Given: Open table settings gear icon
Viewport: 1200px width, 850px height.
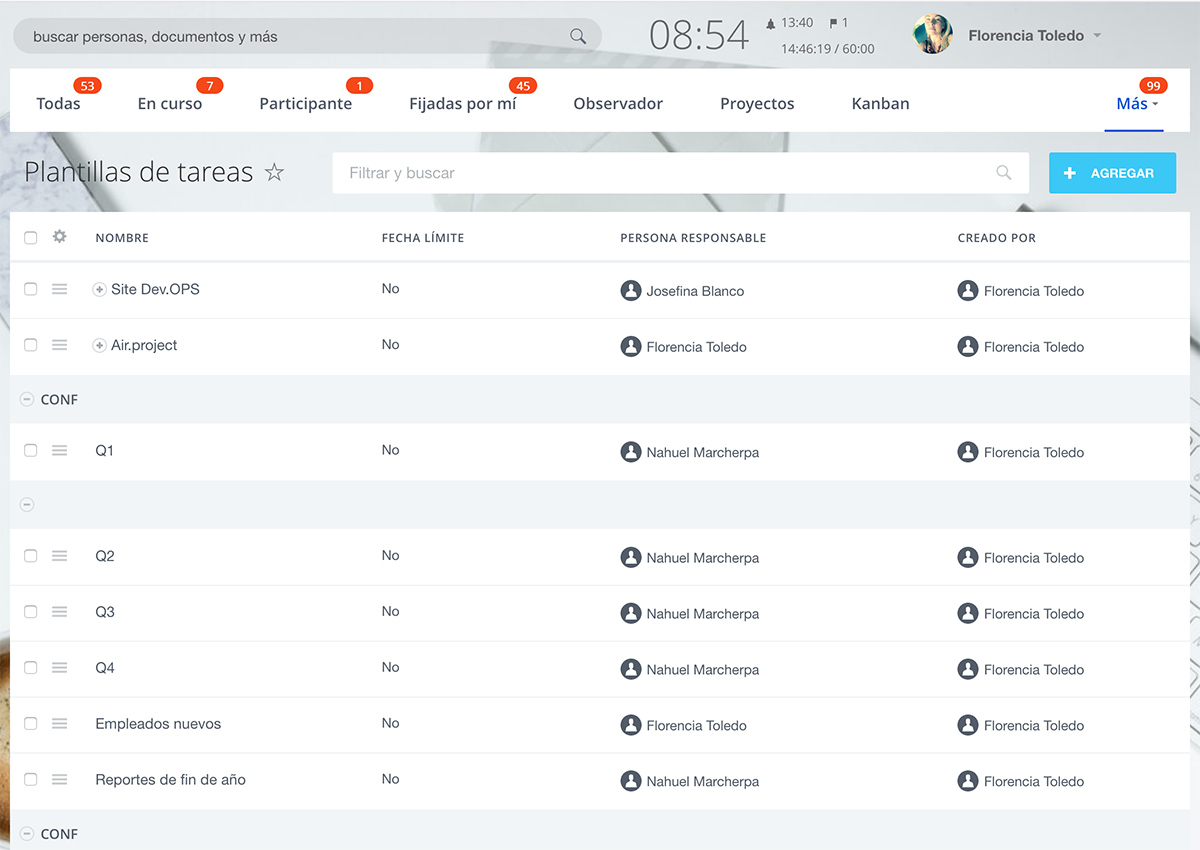Looking at the screenshot, I should [x=59, y=237].
